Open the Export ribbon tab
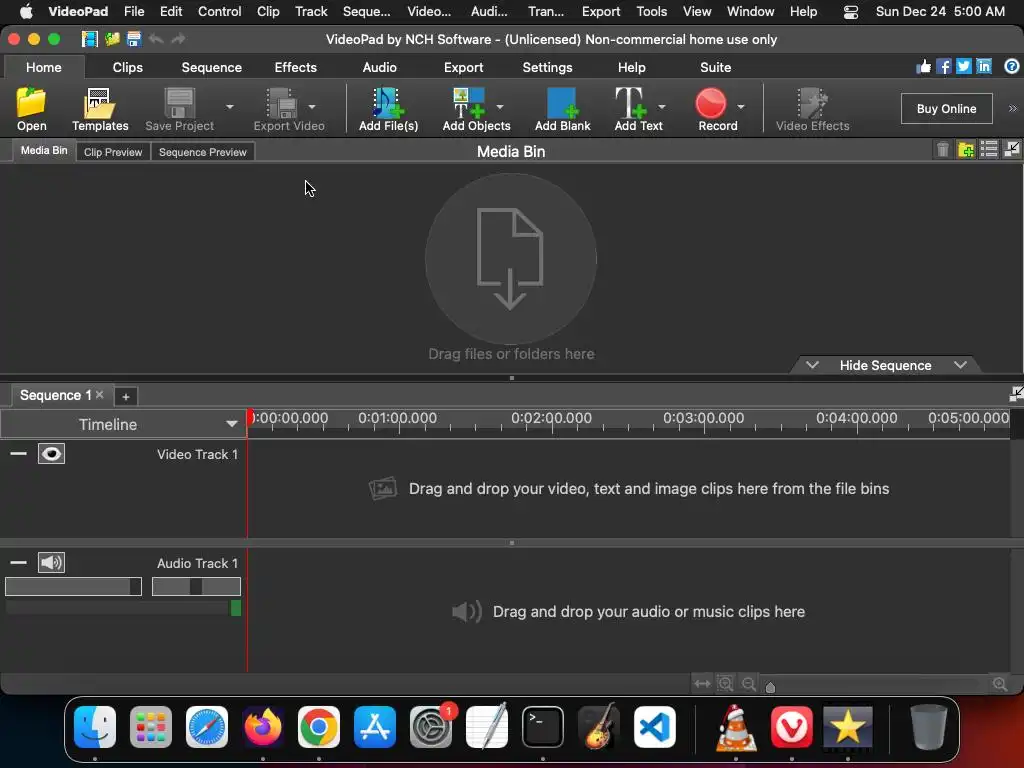Image resolution: width=1024 pixels, height=768 pixels. (x=463, y=67)
